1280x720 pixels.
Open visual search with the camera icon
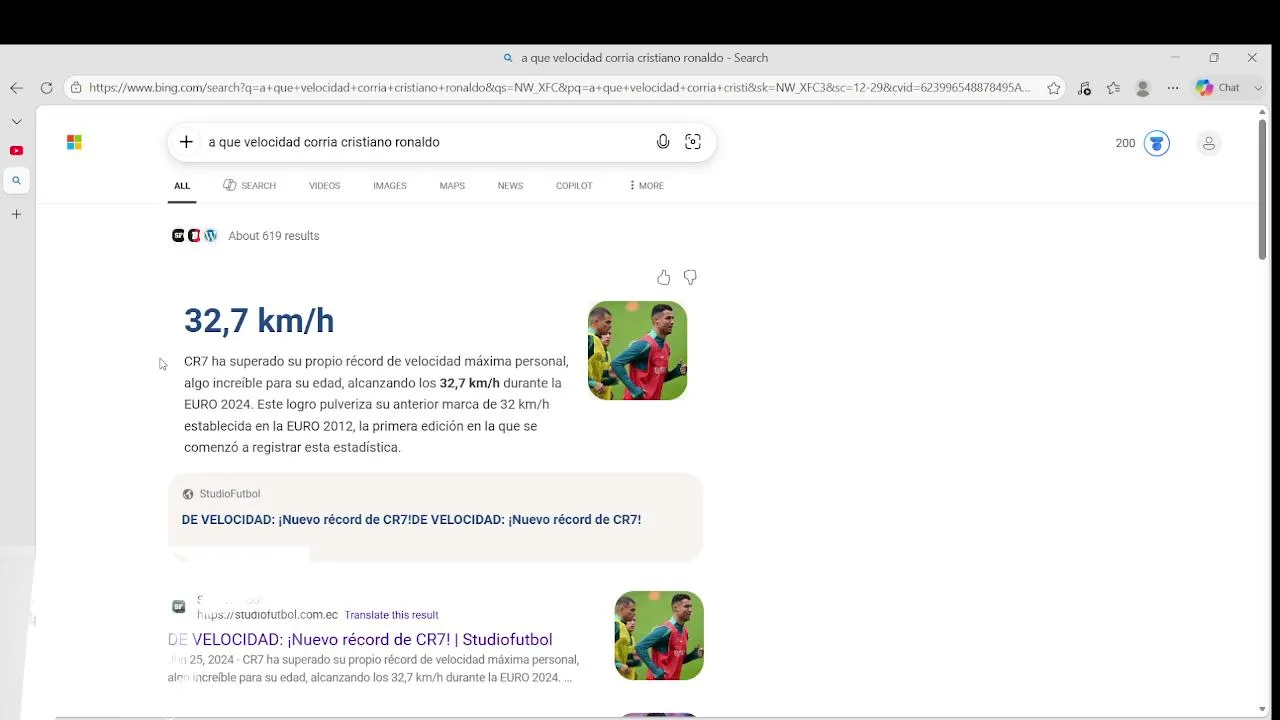click(x=693, y=142)
